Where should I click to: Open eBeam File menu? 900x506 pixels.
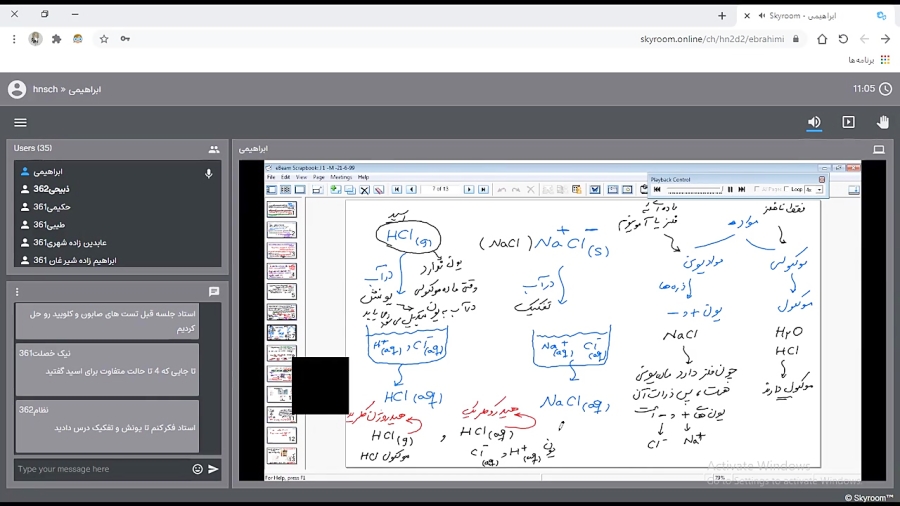271,177
